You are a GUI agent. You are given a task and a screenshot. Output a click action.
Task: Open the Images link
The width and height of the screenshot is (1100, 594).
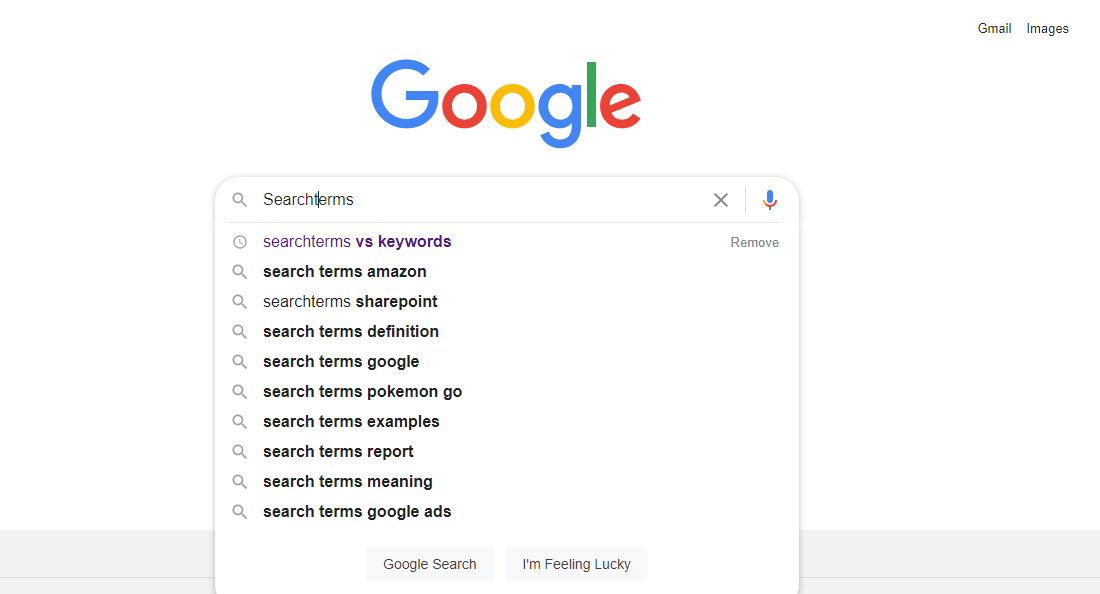(1047, 28)
